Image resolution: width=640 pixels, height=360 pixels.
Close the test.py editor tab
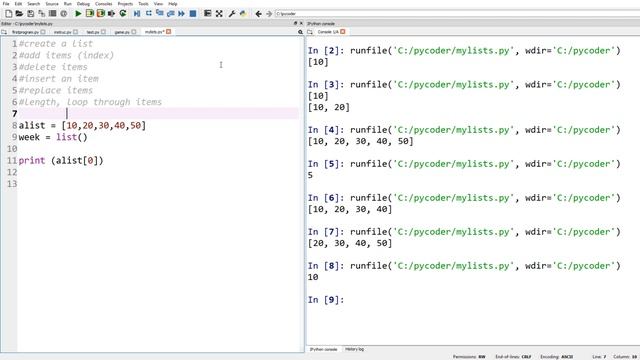(103, 32)
